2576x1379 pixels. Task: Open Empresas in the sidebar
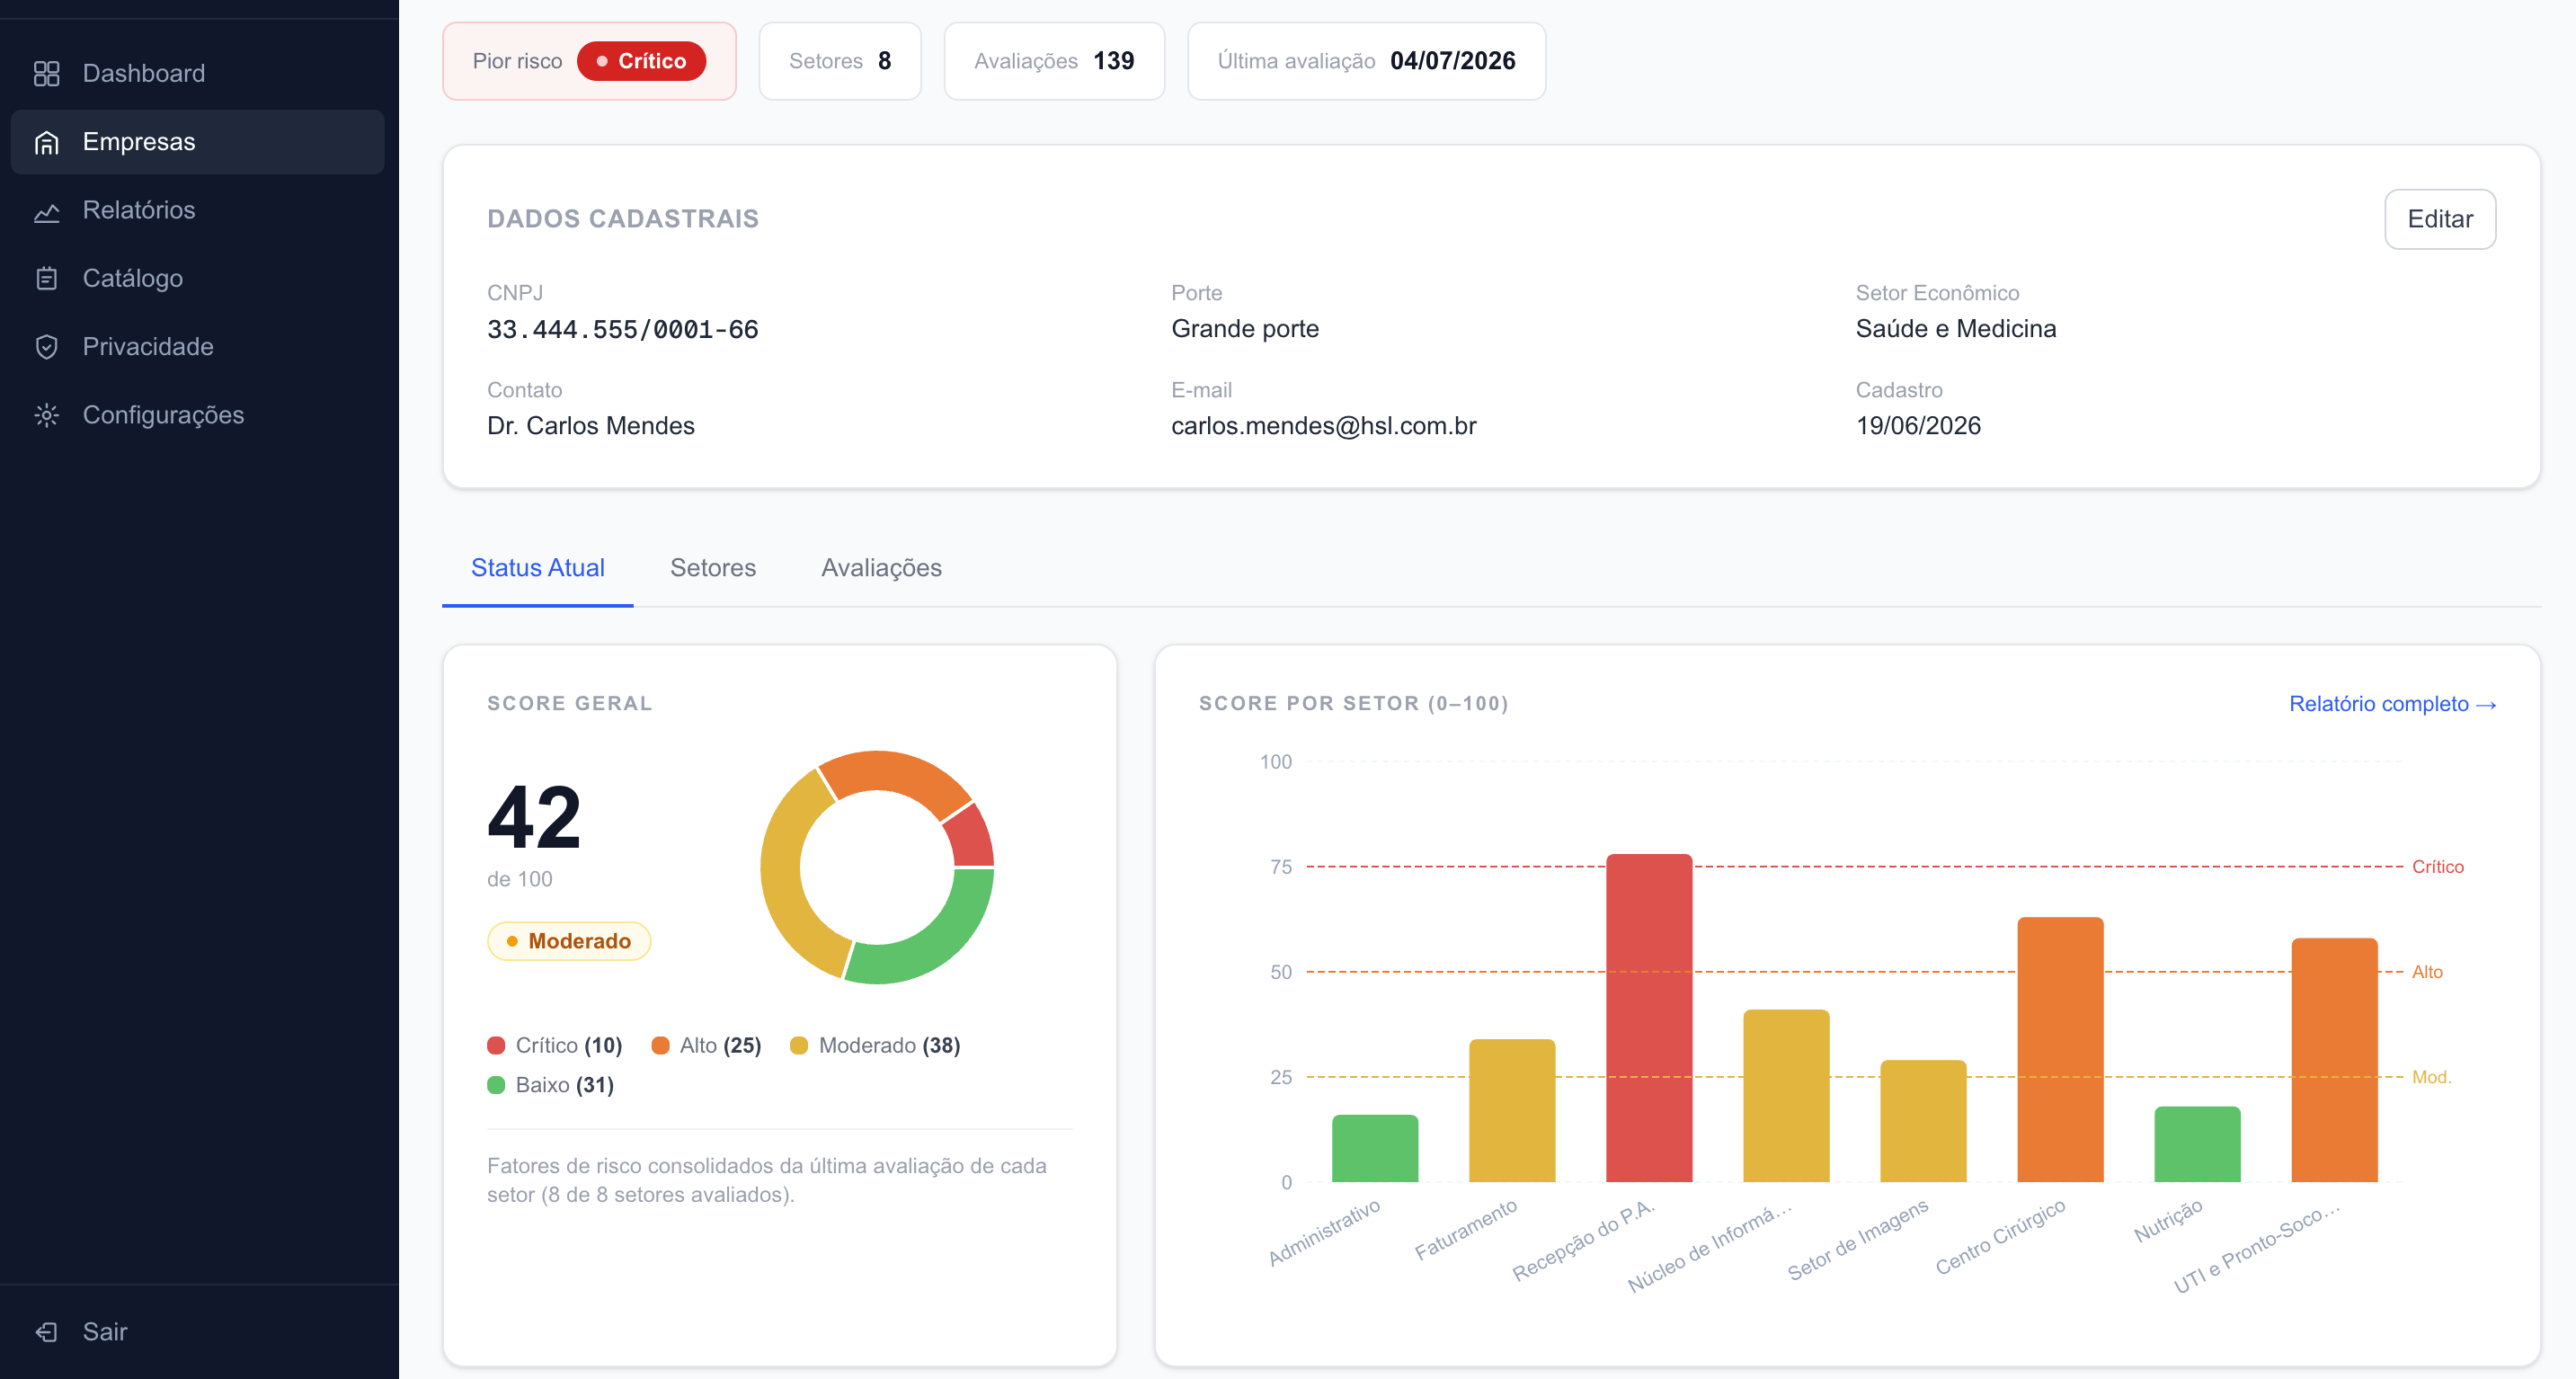tap(197, 142)
